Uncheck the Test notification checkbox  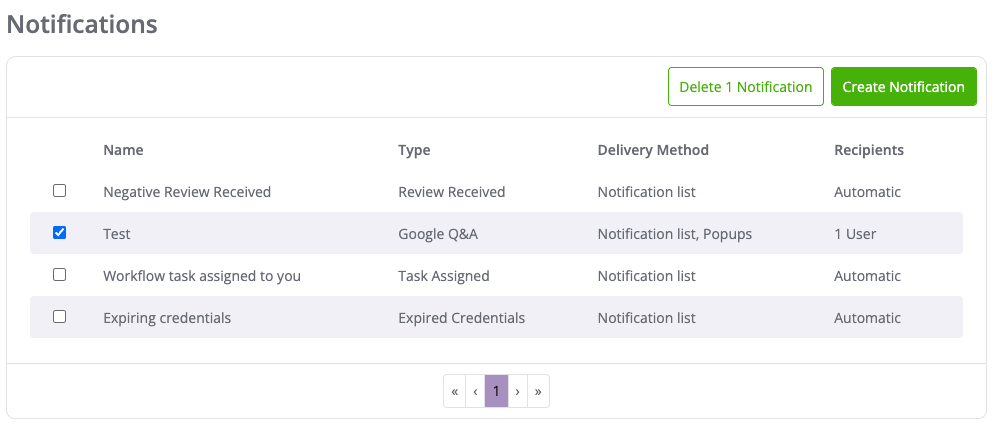click(x=59, y=233)
